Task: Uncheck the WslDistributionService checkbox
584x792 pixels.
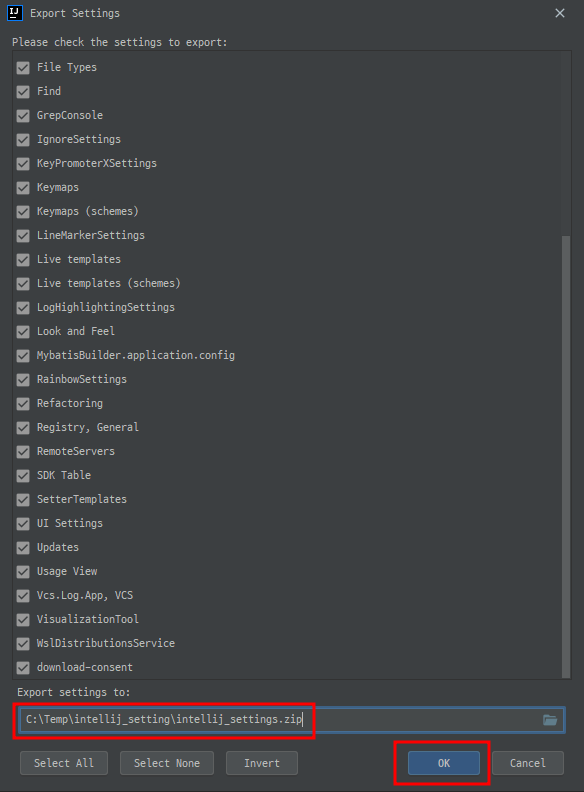Action: (x=23, y=644)
